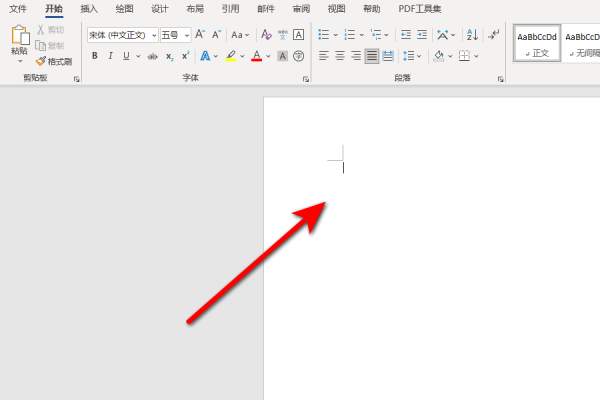This screenshot has width=600, height=400.
Task: Toggle subscript formatting
Action: (170, 56)
